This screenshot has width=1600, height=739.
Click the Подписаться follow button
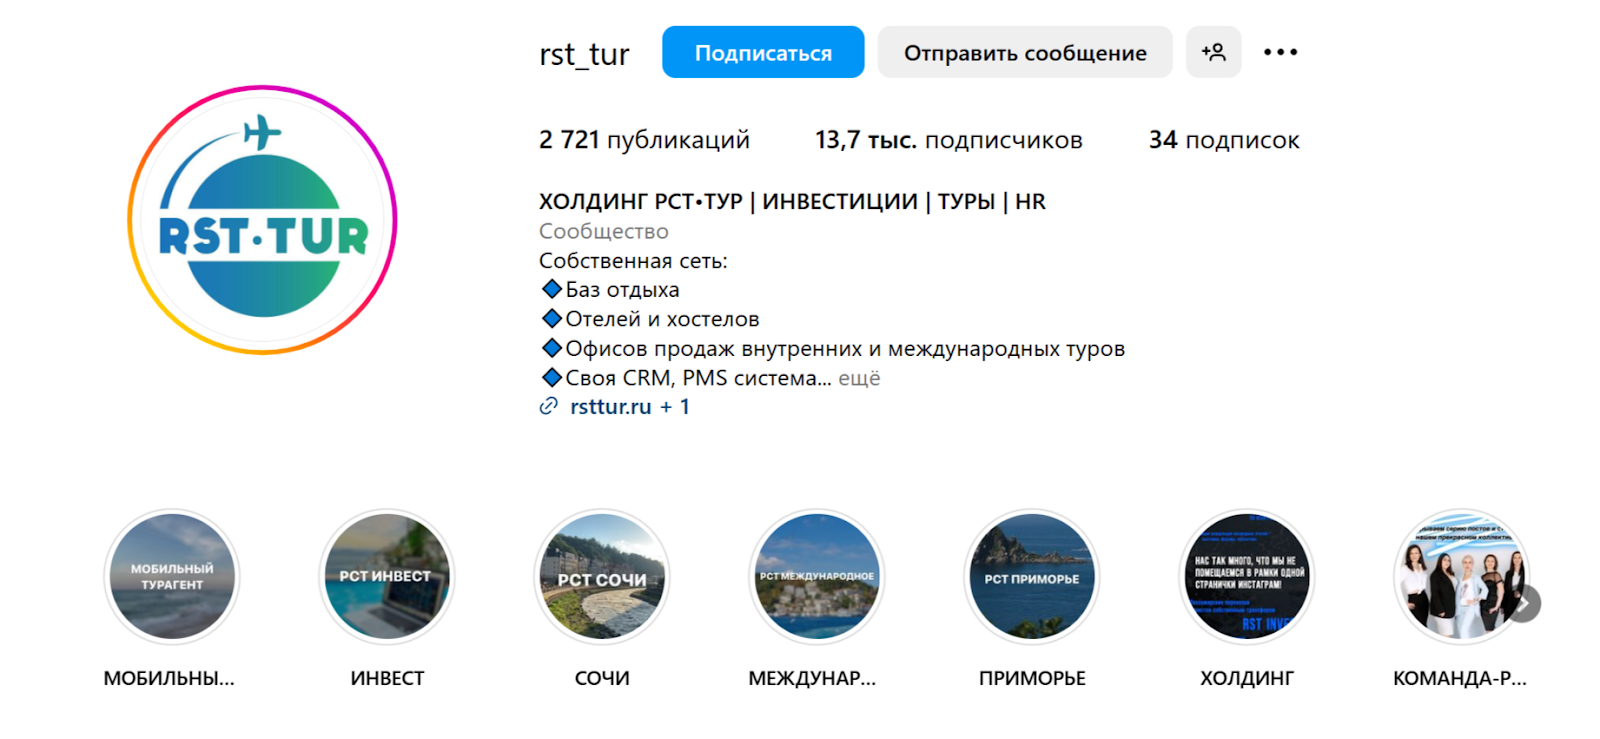click(763, 52)
